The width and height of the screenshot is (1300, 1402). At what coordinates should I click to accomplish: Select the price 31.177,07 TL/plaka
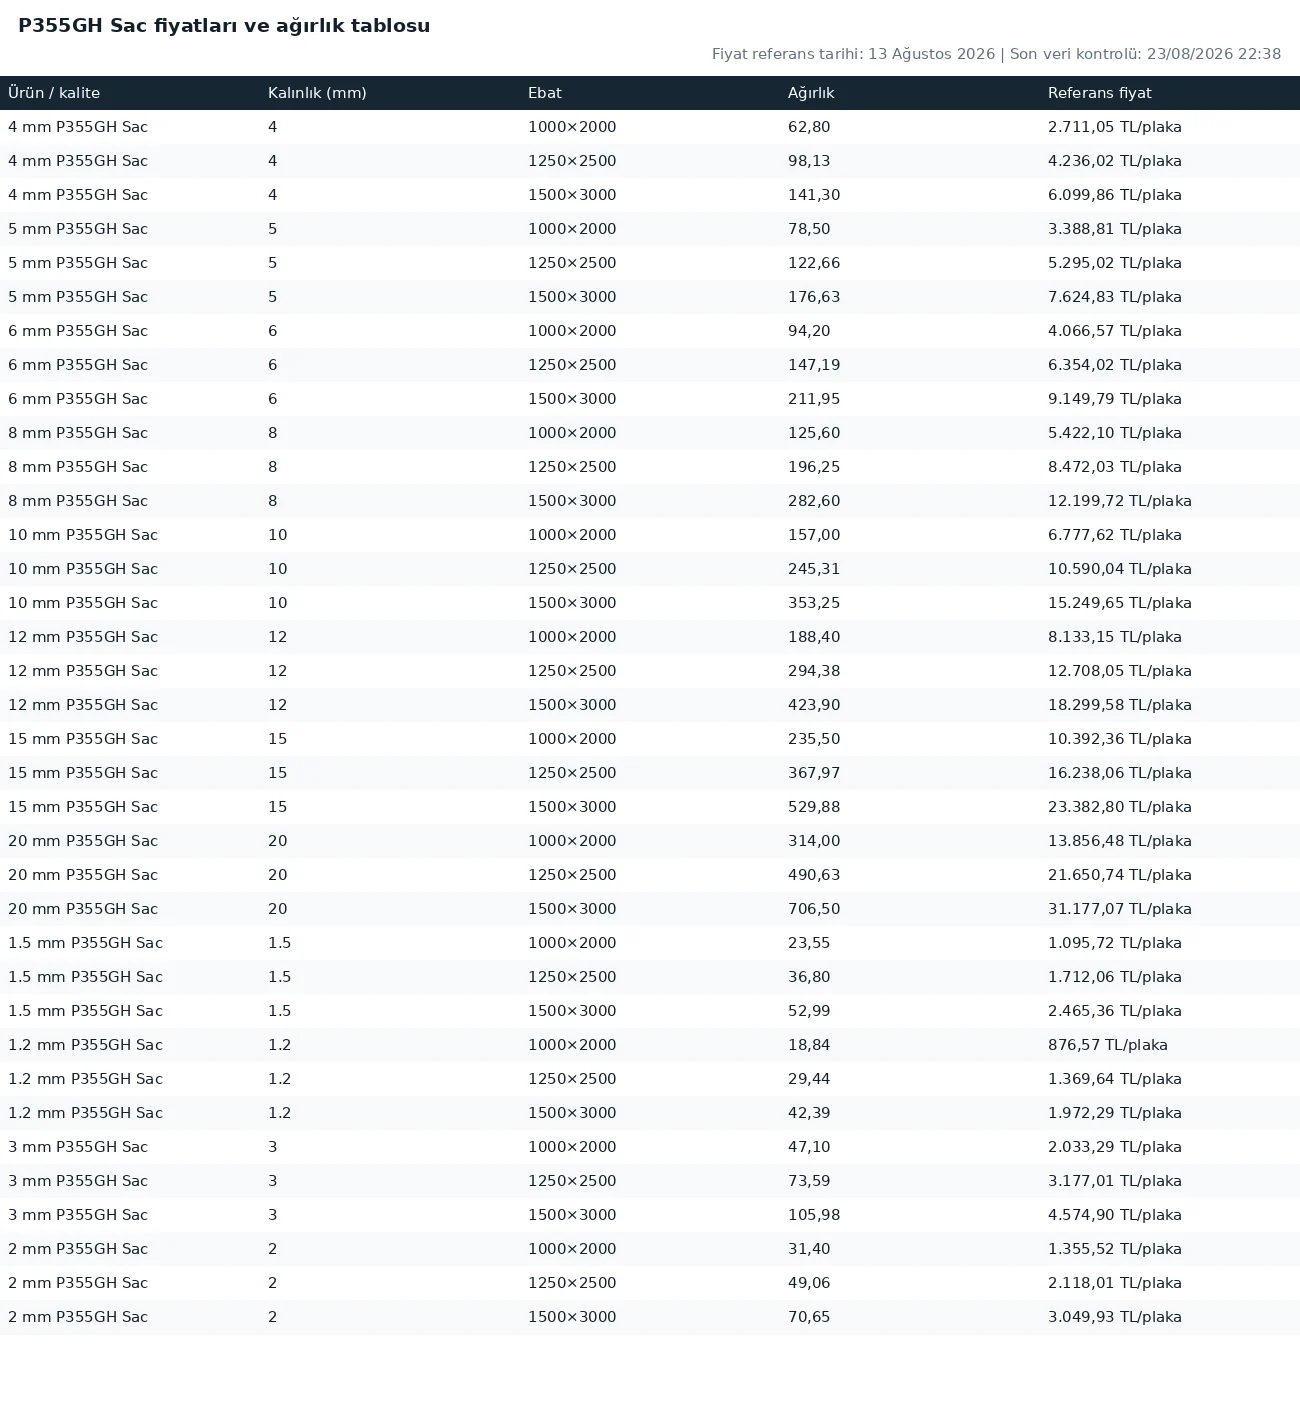click(x=1120, y=909)
